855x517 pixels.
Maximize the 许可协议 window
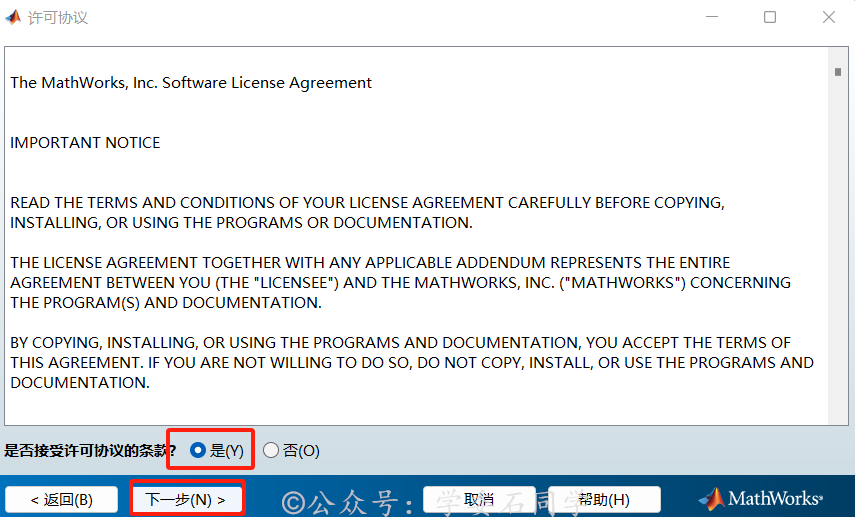(769, 17)
